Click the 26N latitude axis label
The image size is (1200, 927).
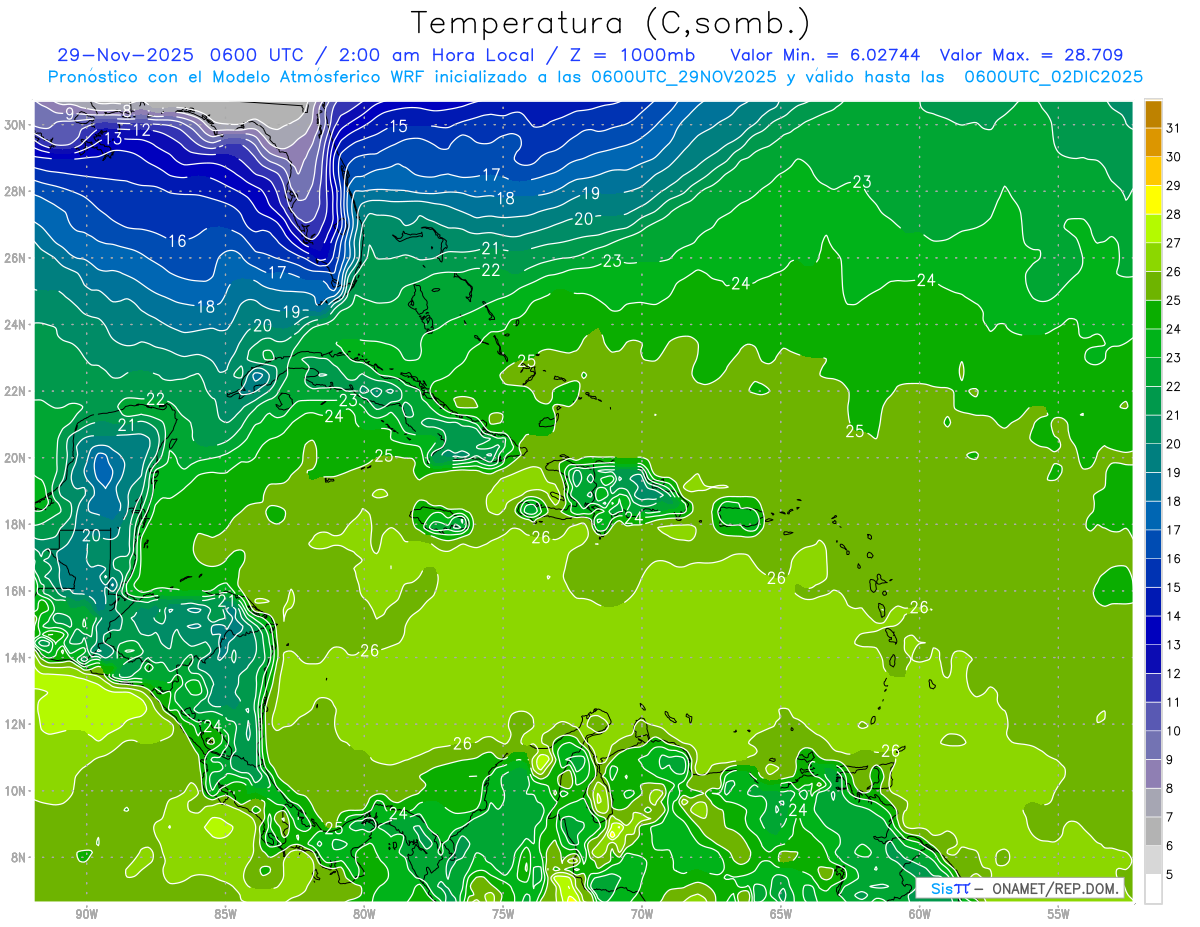pyautogui.click(x=17, y=258)
